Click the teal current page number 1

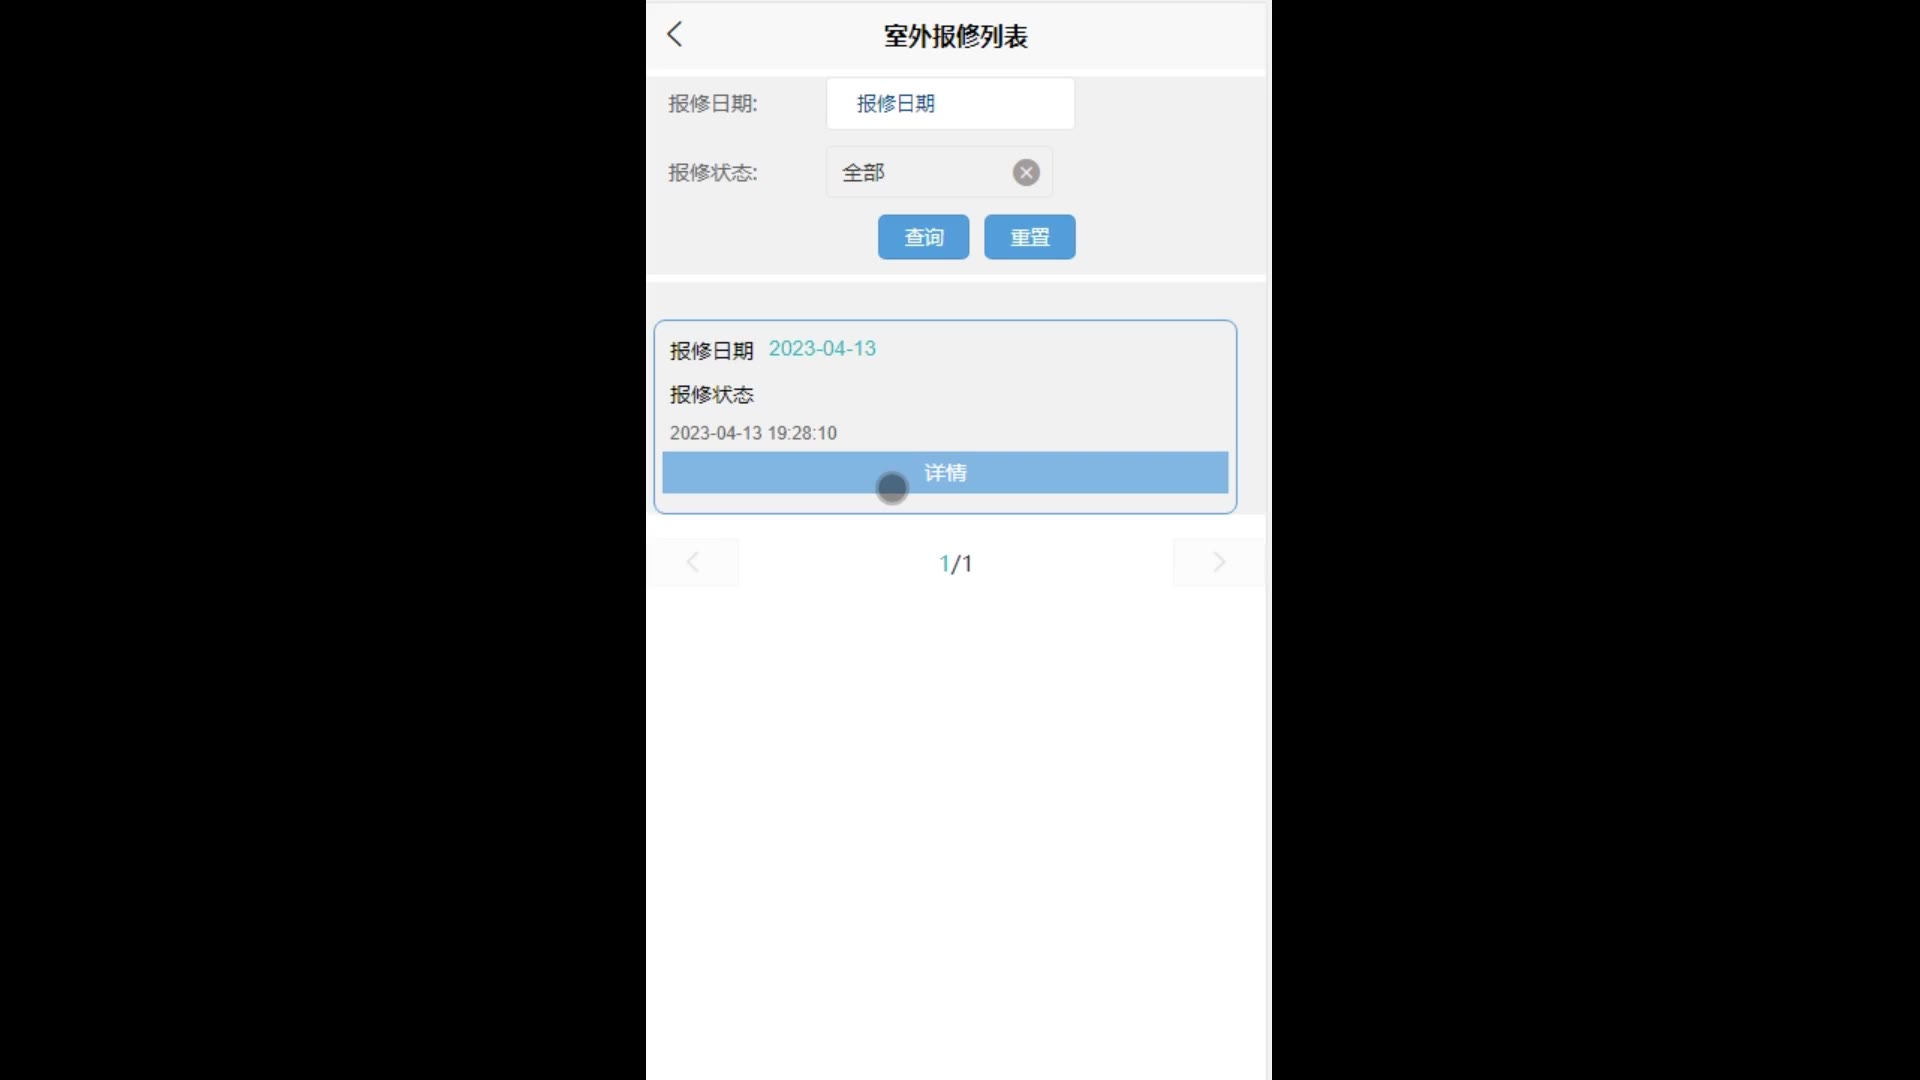tap(944, 564)
